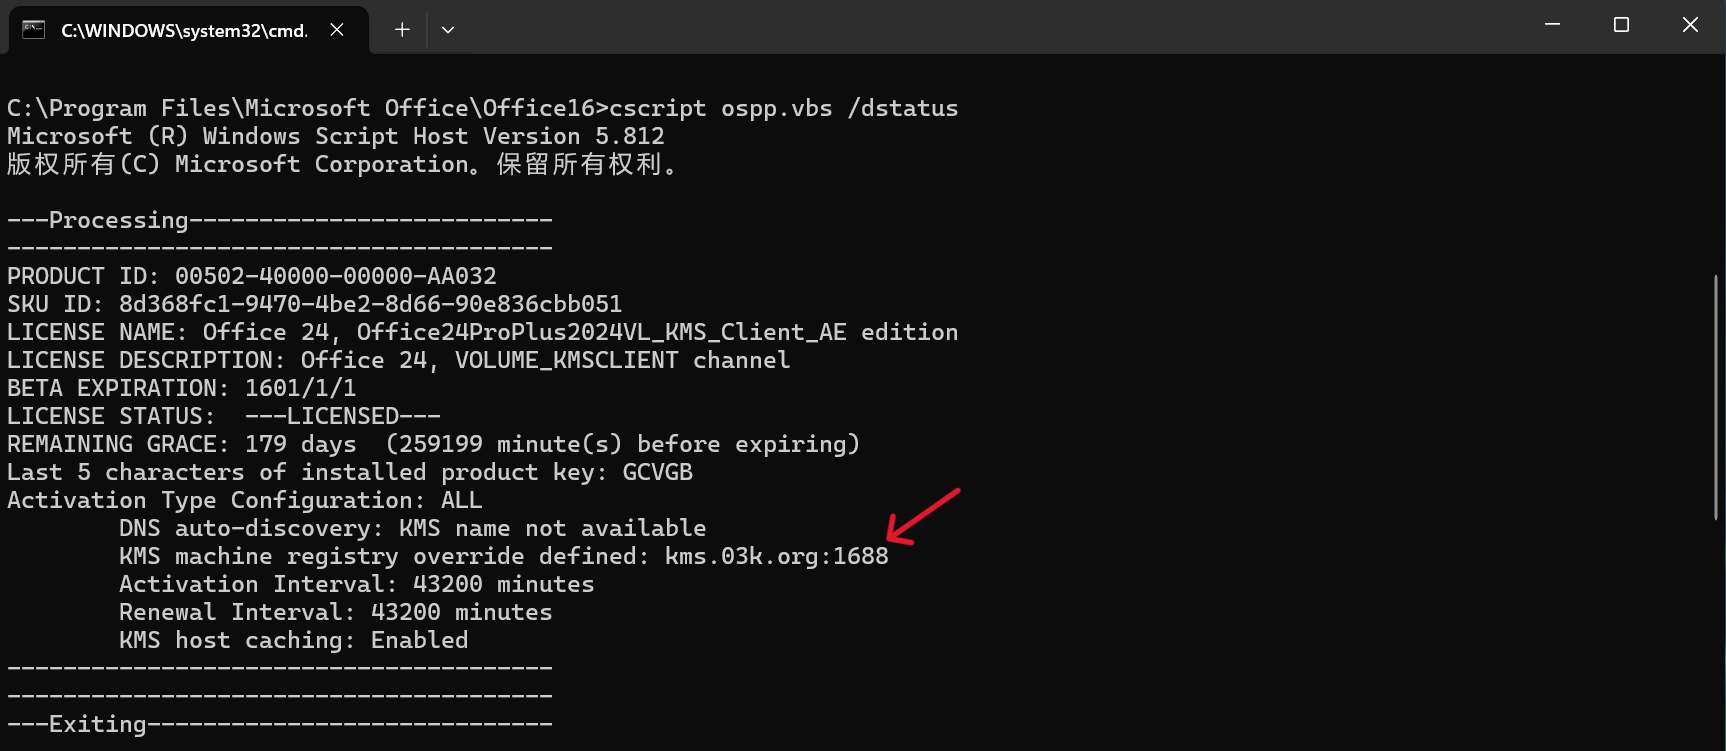
Task: Click the vertical scrollbar thumb
Action: pos(1716,397)
